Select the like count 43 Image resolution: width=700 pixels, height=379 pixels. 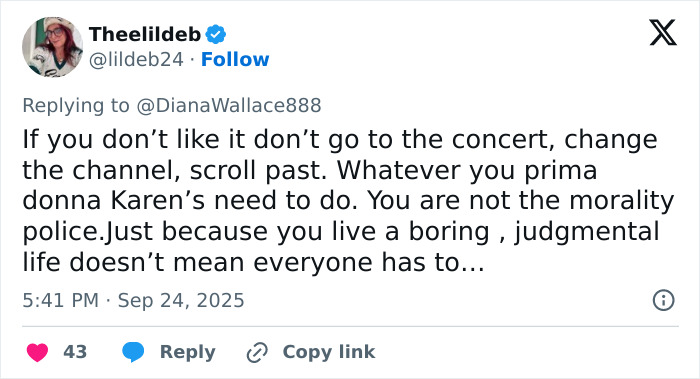click(x=75, y=352)
